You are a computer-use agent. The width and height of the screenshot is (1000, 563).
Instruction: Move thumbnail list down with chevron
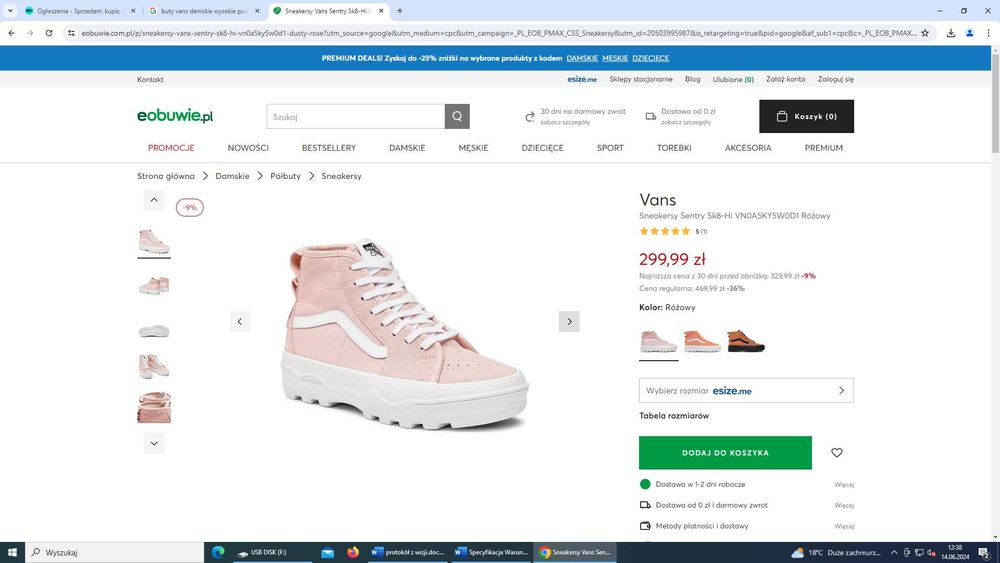click(154, 443)
